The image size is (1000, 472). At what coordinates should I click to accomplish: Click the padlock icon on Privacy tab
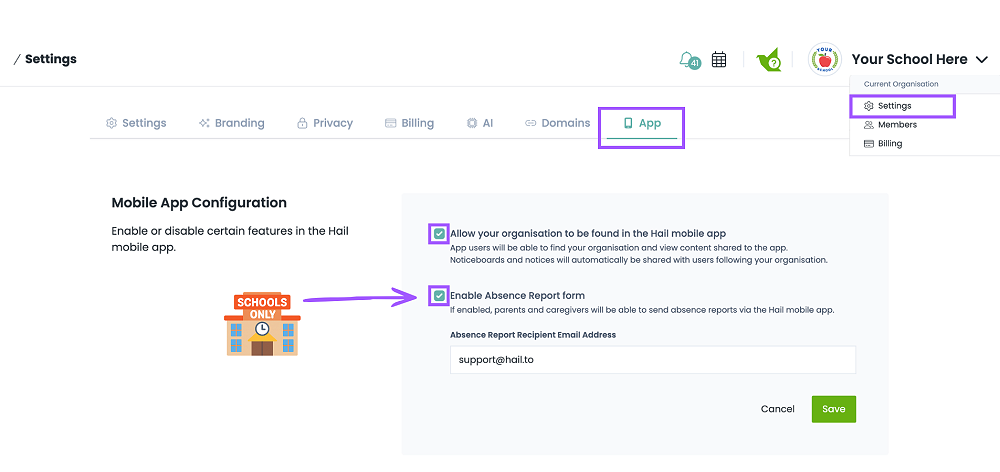[302, 124]
